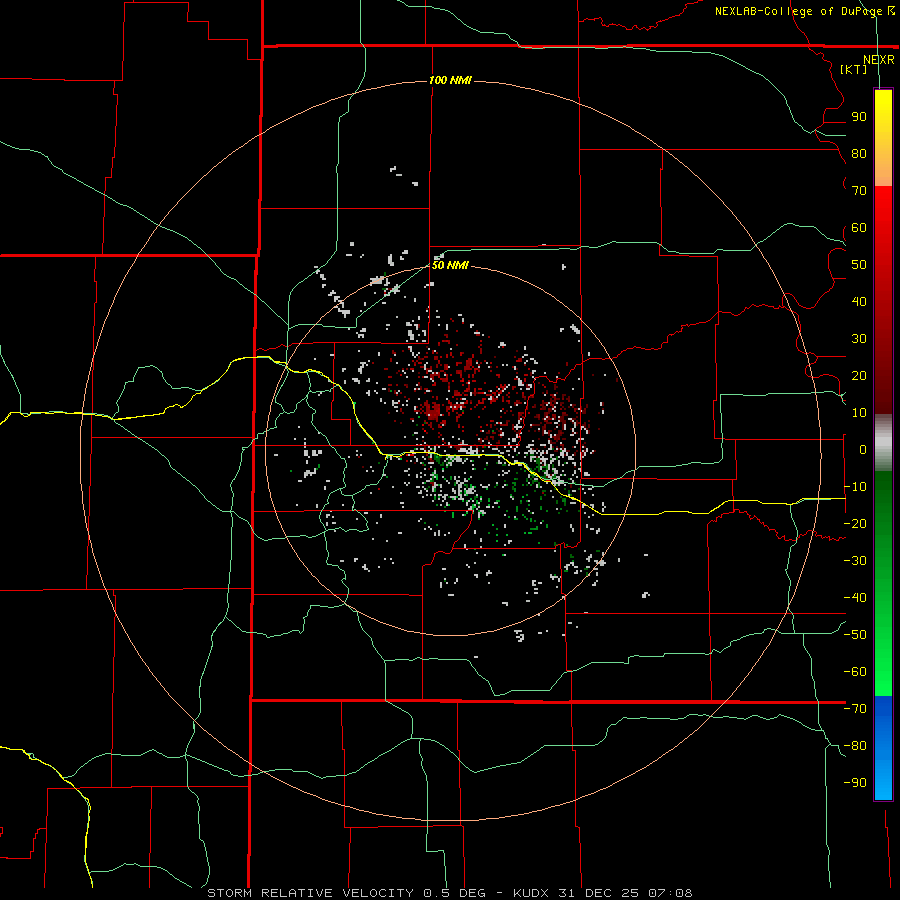Image resolution: width=900 pixels, height=900 pixels.
Task: Click the -10 value on velocity scale
Action: click(x=855, y=487)
